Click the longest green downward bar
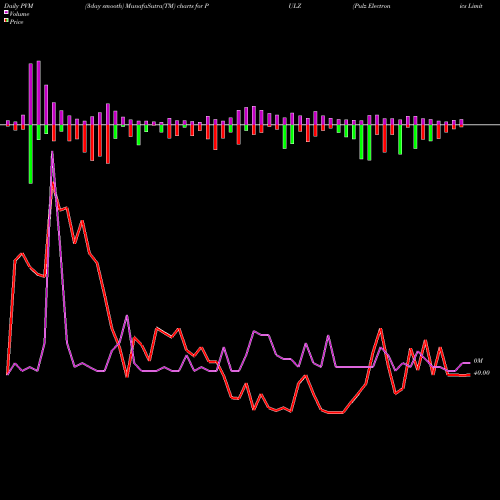Image resolution: width=500 pixels, height=500 pixels. (x=31, y=154)
